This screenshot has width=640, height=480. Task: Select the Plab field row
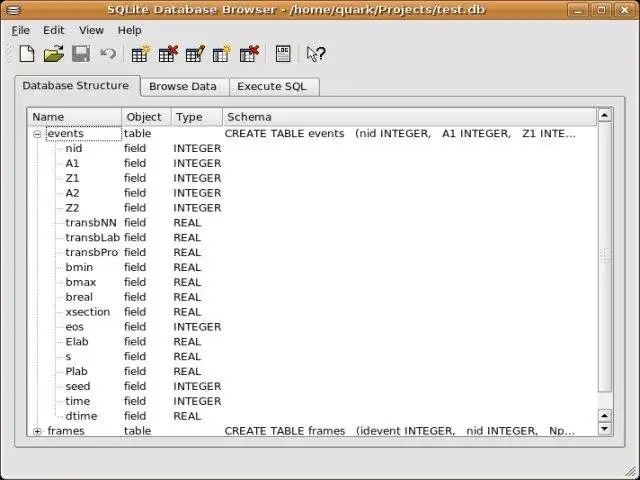coord(312,371)
